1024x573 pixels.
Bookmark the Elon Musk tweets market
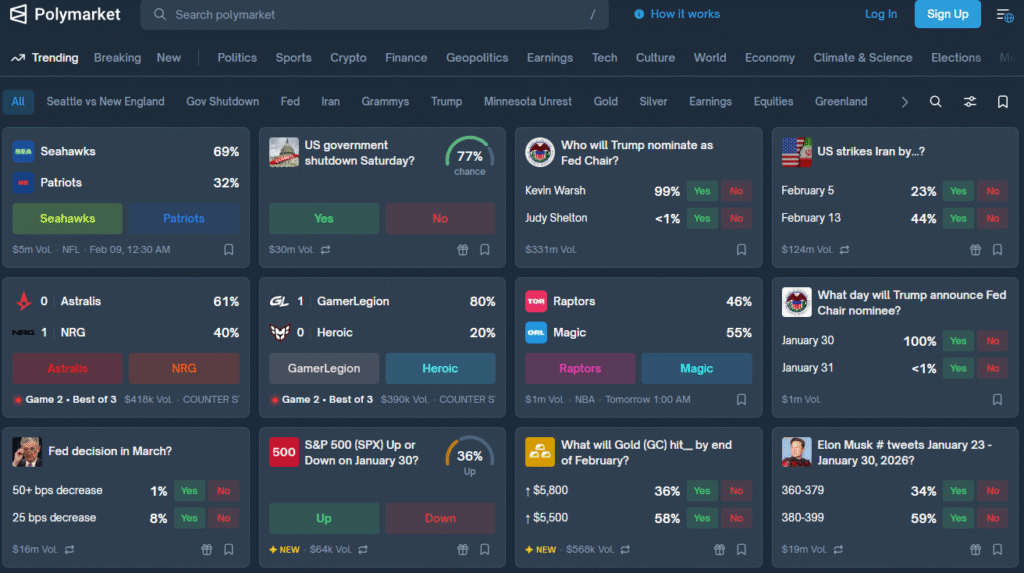tap(997, 549)
